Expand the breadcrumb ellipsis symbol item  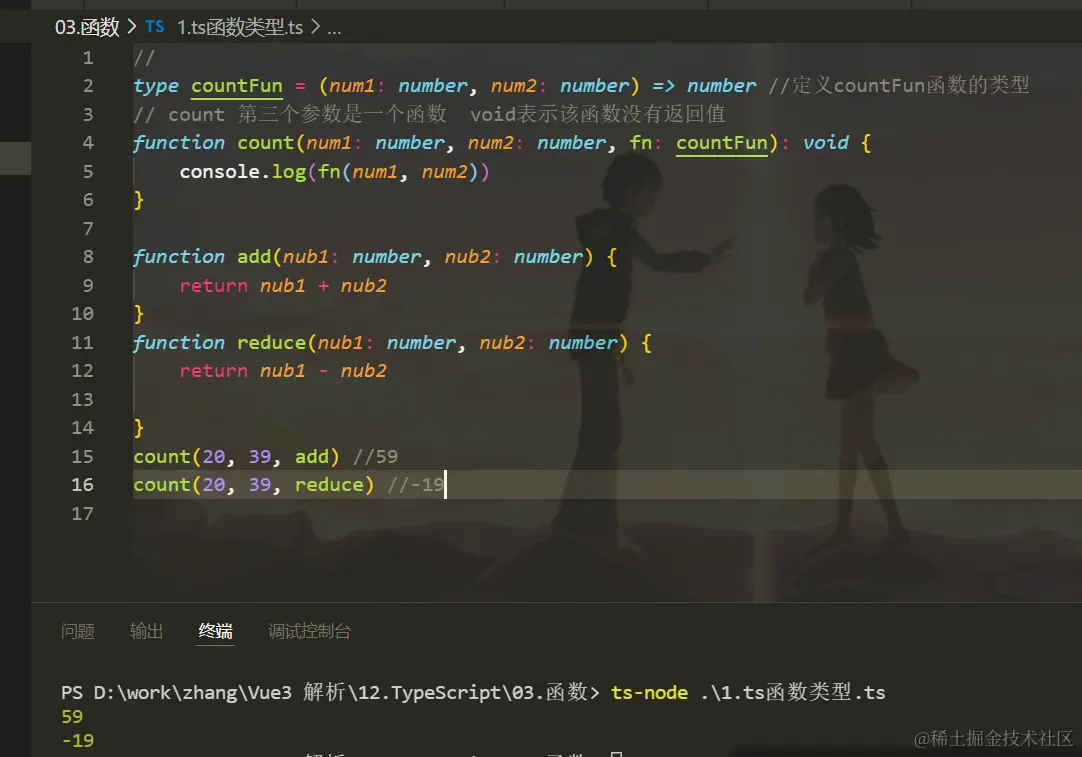click(x=334, y=28)
